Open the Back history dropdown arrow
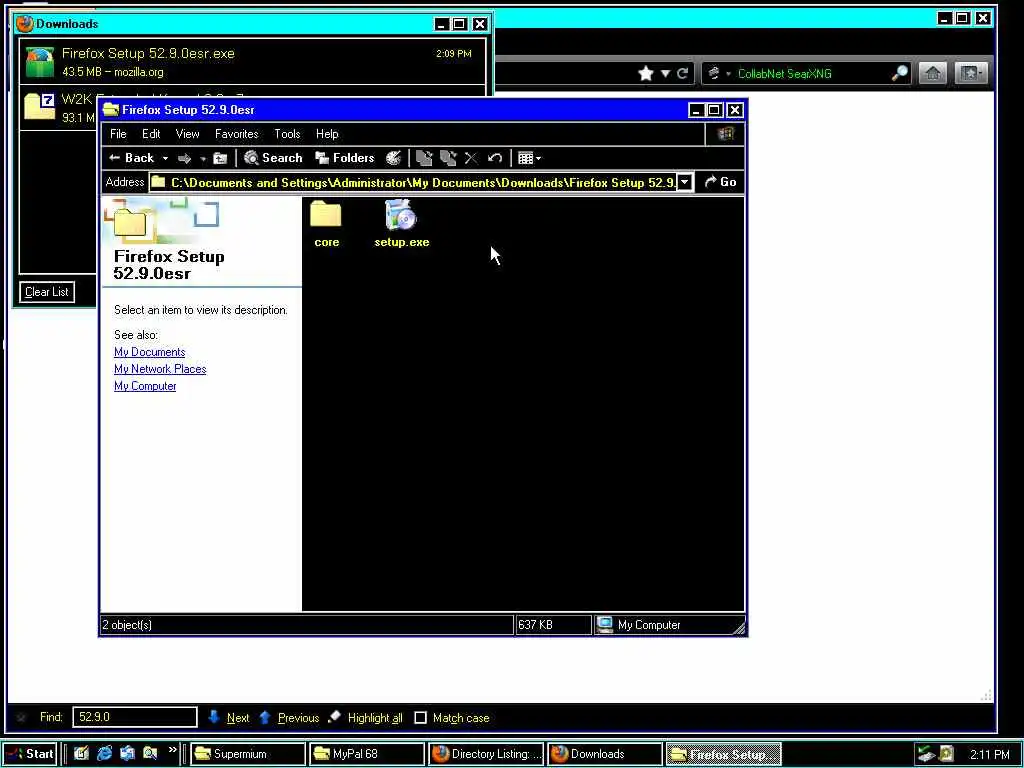1024x768 pixels. coord(165,159)
